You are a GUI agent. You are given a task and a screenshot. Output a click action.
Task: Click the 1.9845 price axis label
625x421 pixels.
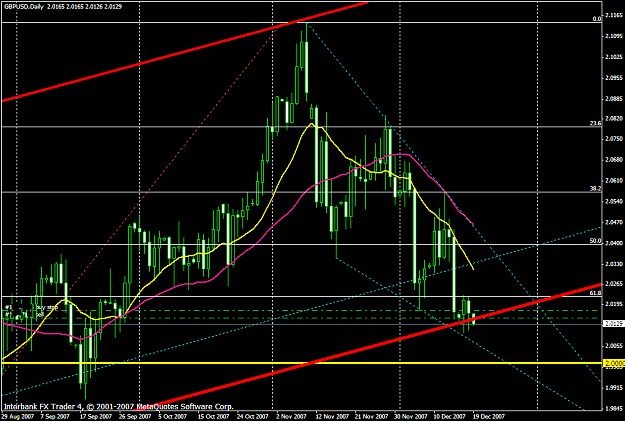[614, 408]
